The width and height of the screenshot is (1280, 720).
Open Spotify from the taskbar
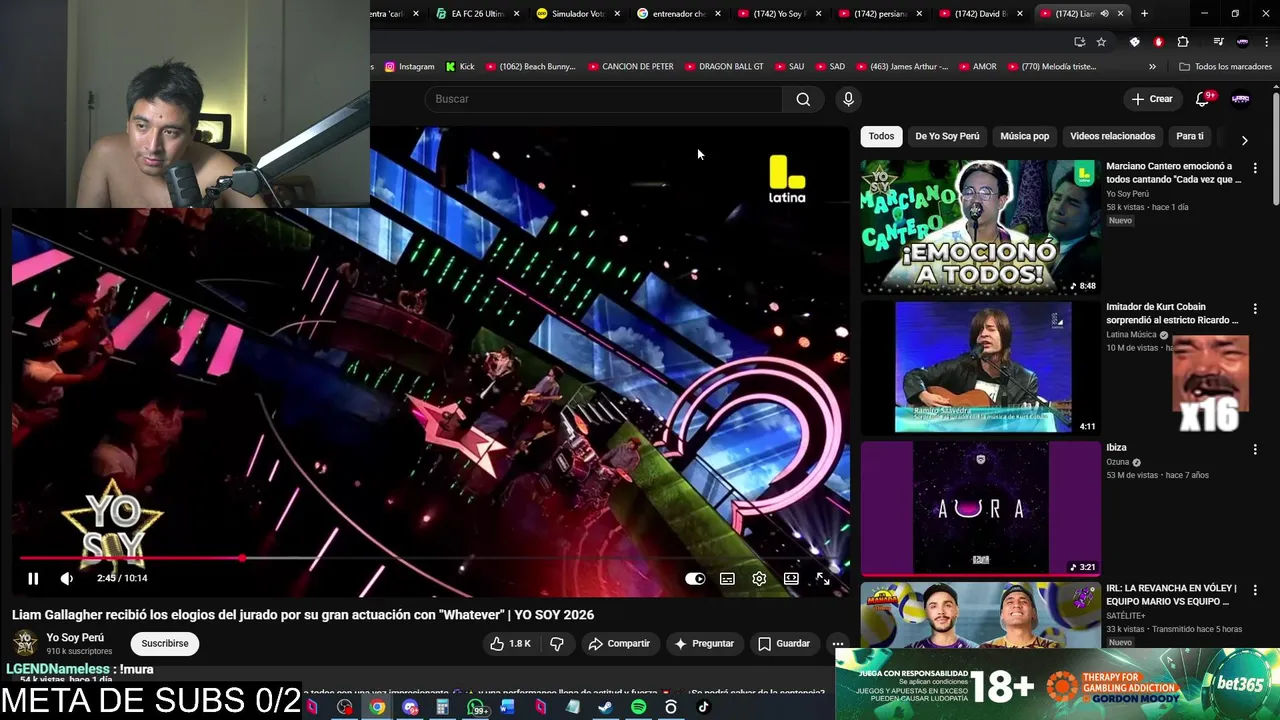pyautogui.click(x=638, y=707)
